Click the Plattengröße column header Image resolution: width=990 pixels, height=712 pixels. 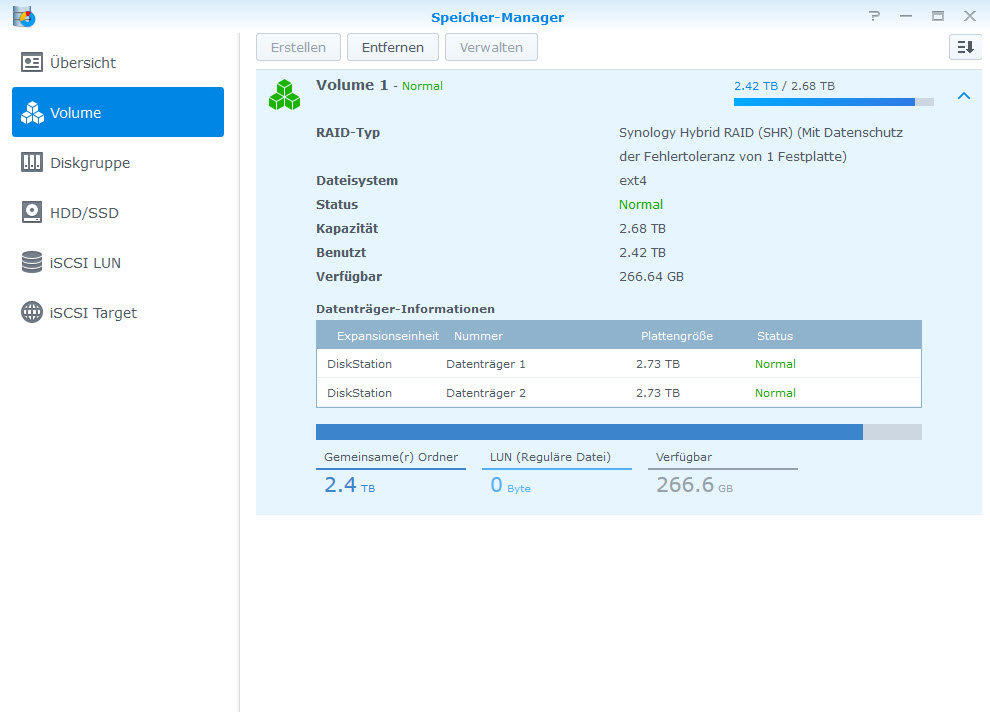677,336
